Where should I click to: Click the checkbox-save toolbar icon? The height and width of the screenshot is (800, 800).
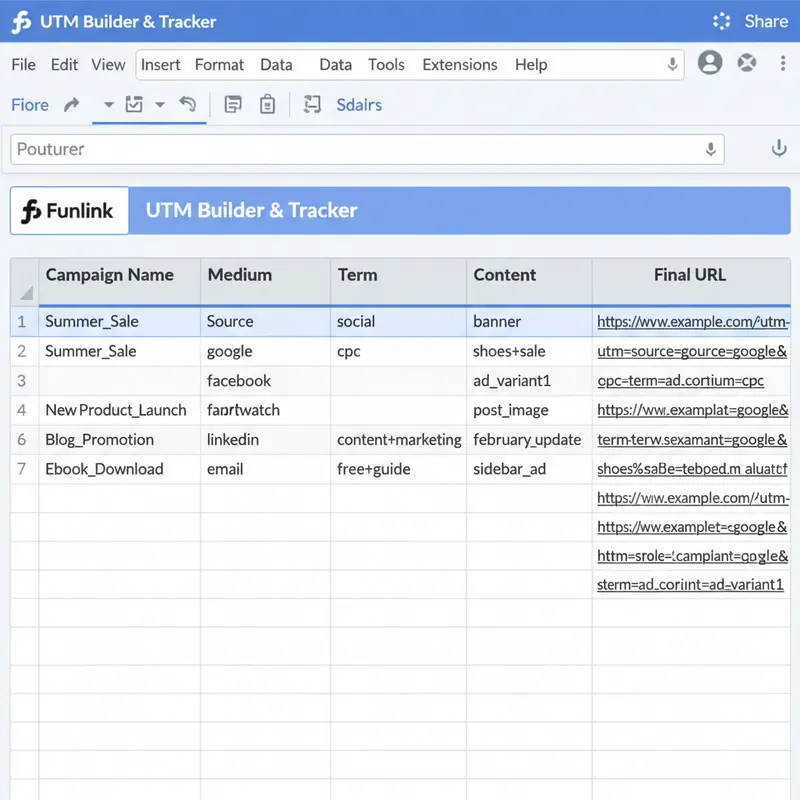tap(133, 104)
